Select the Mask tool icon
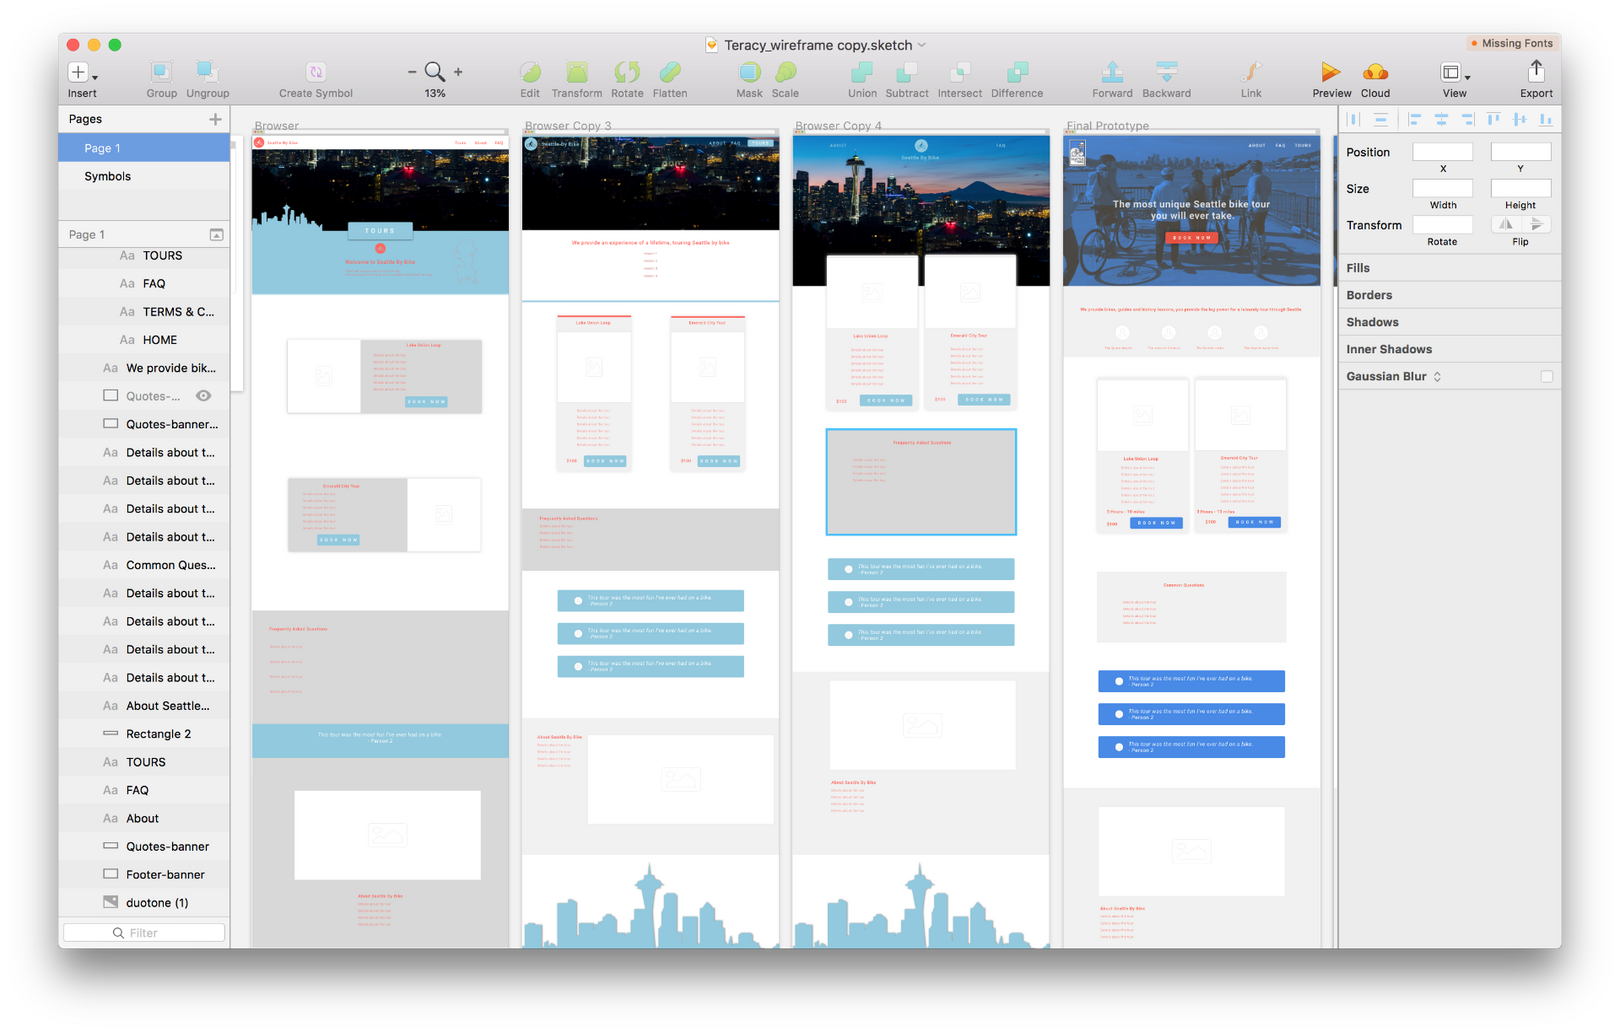The height and width of the screenshot is (1032, 1620). [x=749, y=72]
